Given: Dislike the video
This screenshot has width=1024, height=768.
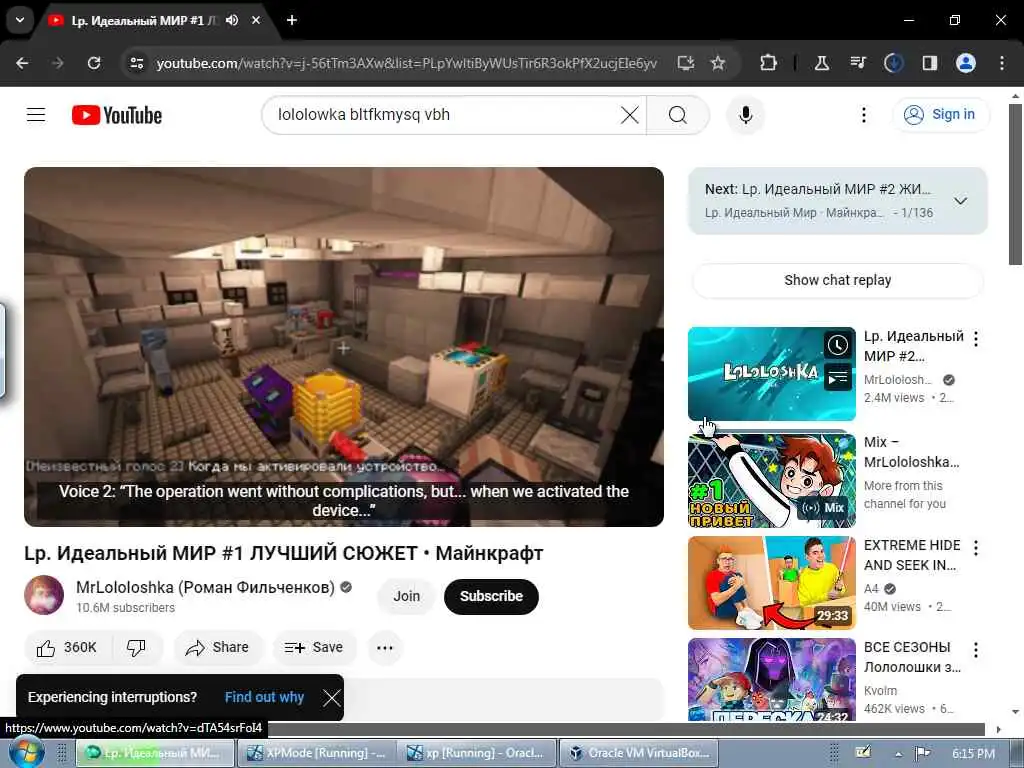Looking at the screenshot, I should pyautogui.click(x=136, y=647).
